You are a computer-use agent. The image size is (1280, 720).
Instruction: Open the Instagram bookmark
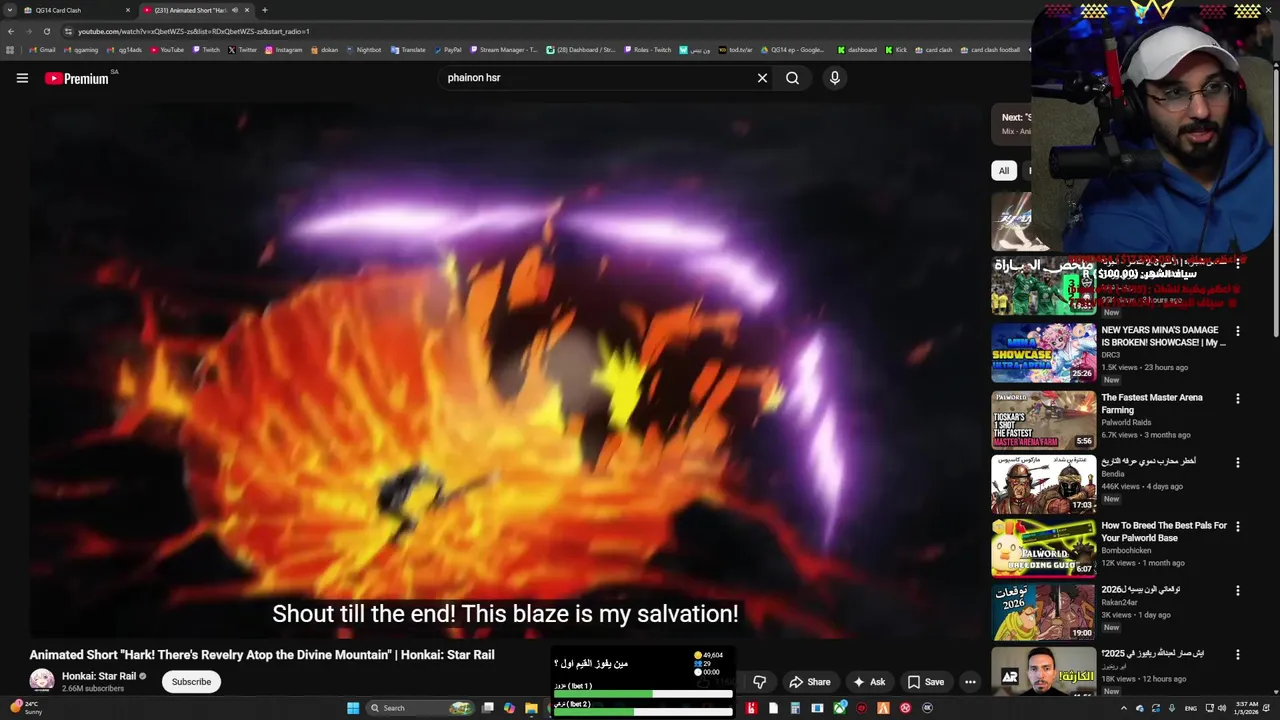click(283, 50)
